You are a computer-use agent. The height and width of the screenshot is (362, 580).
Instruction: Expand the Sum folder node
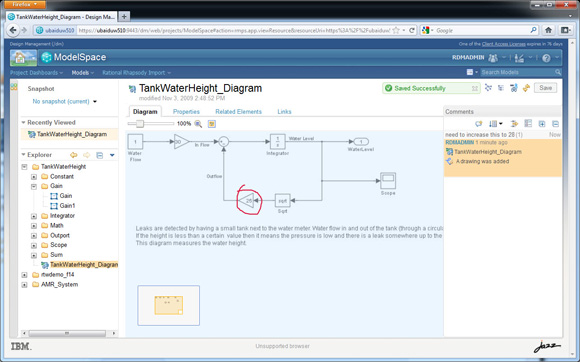pos(34,255)
